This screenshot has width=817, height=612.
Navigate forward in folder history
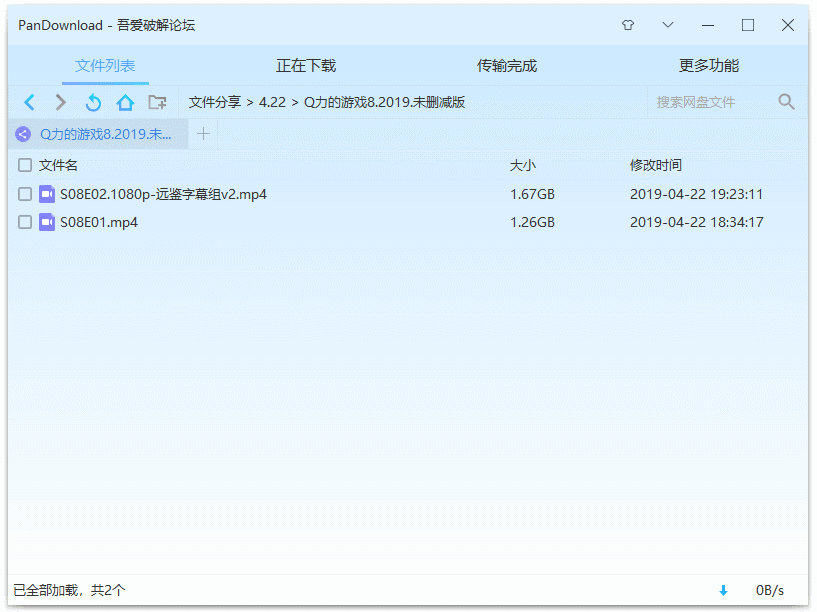pyautogui.click(x=59, y=101)
